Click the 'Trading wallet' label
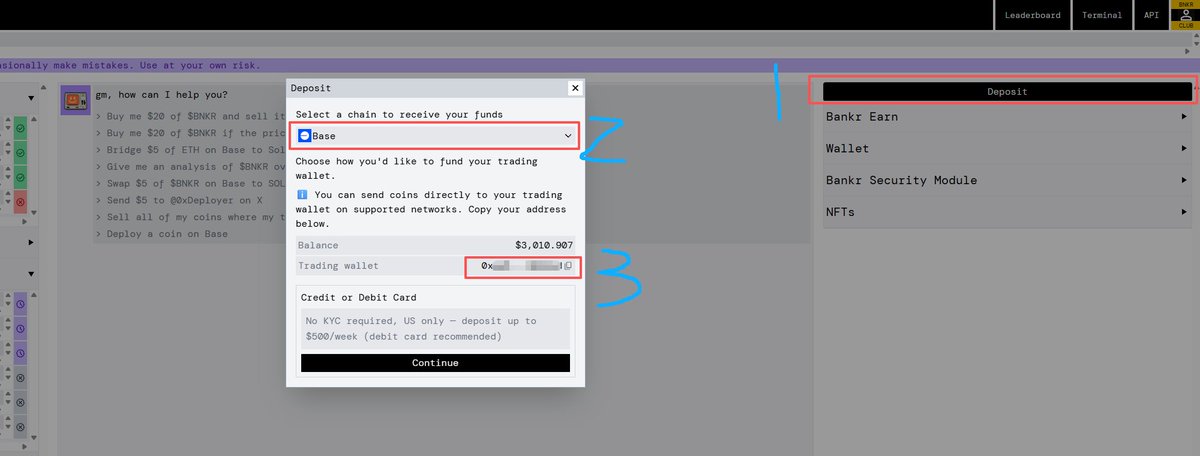The width and height of the screenshot is (1200, 456). pyautogui.click(x=337, y=266)
